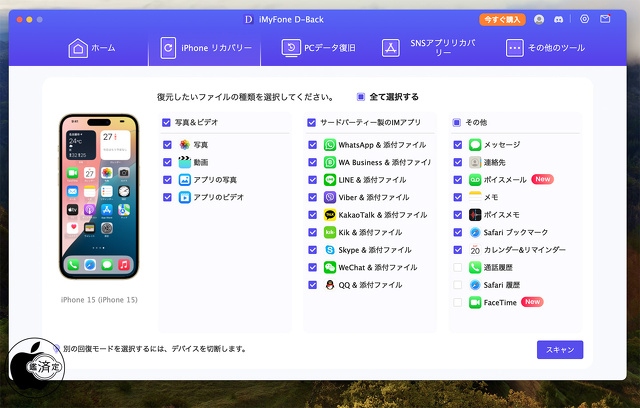Toggle 全て選択する checkbox
The height and width of the screenshot is (408, 640).
coord(360,97)
